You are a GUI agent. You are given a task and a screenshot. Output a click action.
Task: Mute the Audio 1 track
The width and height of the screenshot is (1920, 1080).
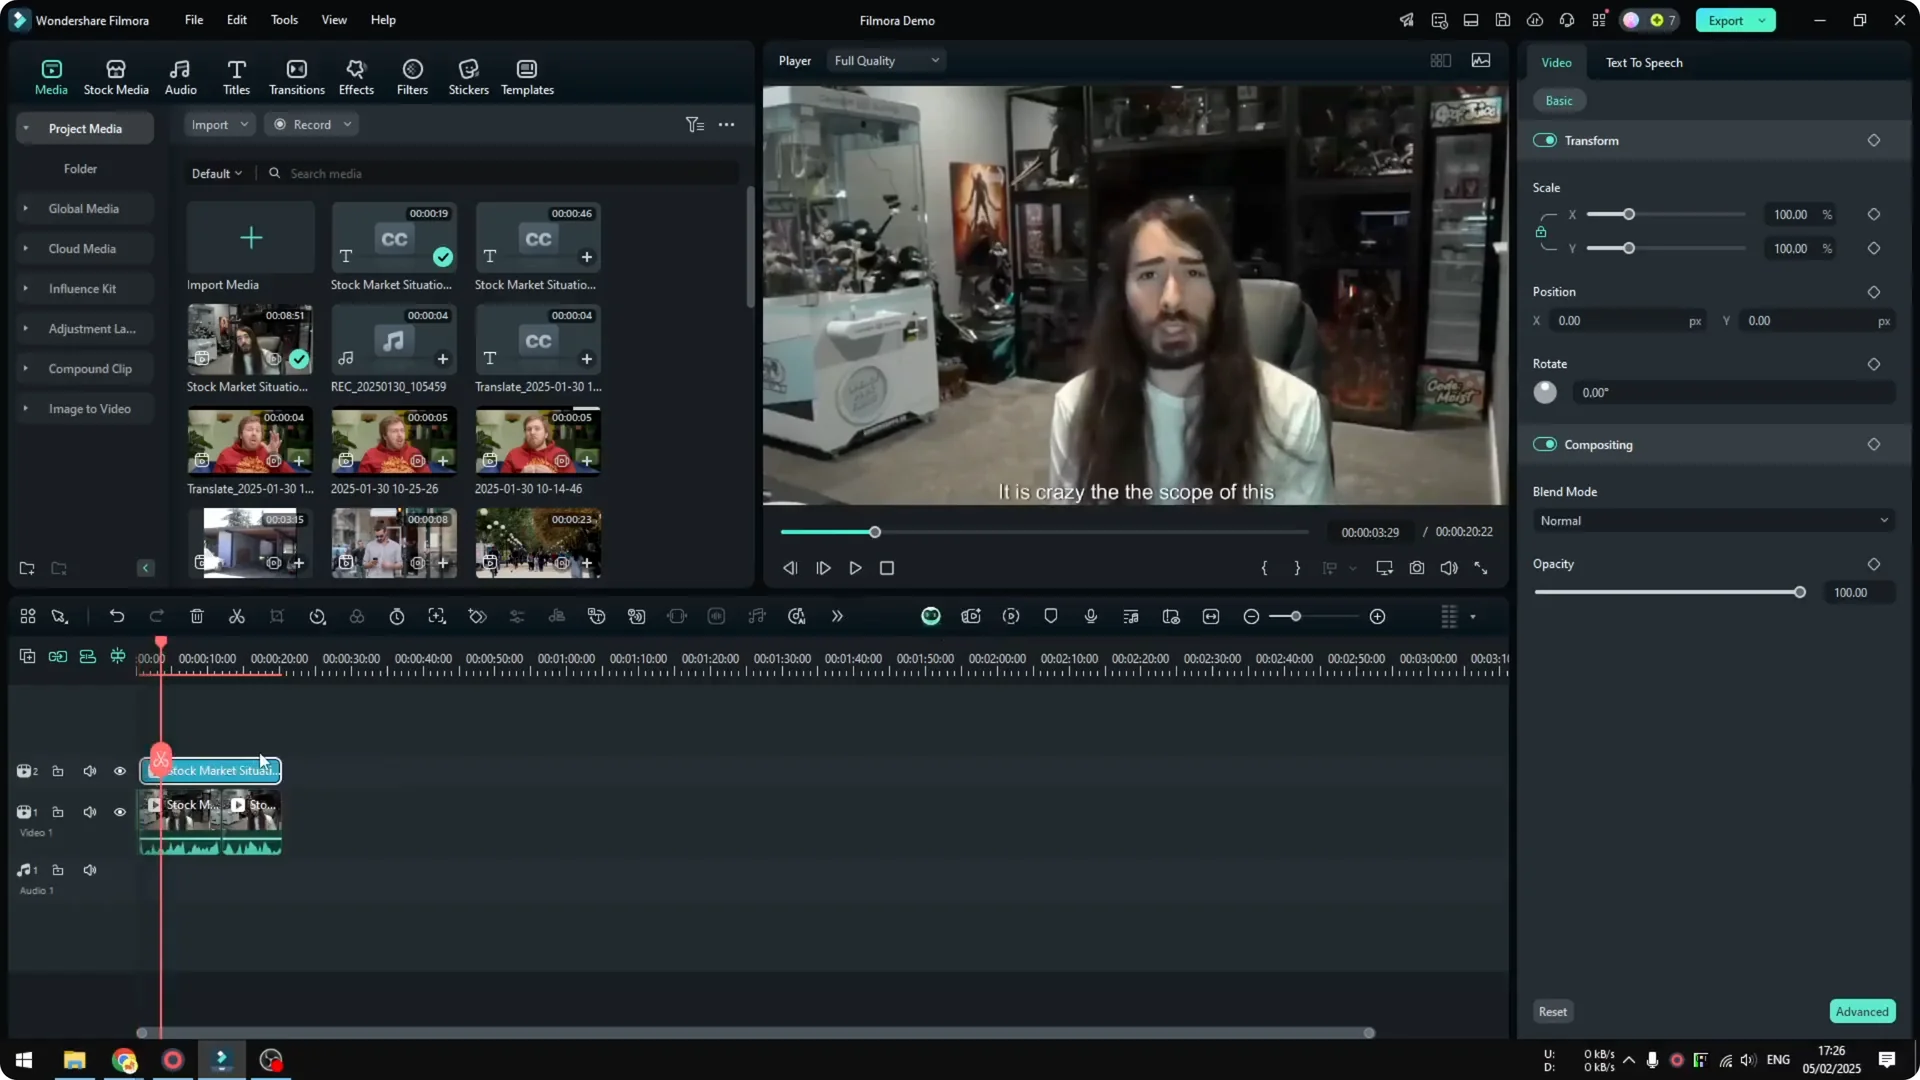click(90, 870)
